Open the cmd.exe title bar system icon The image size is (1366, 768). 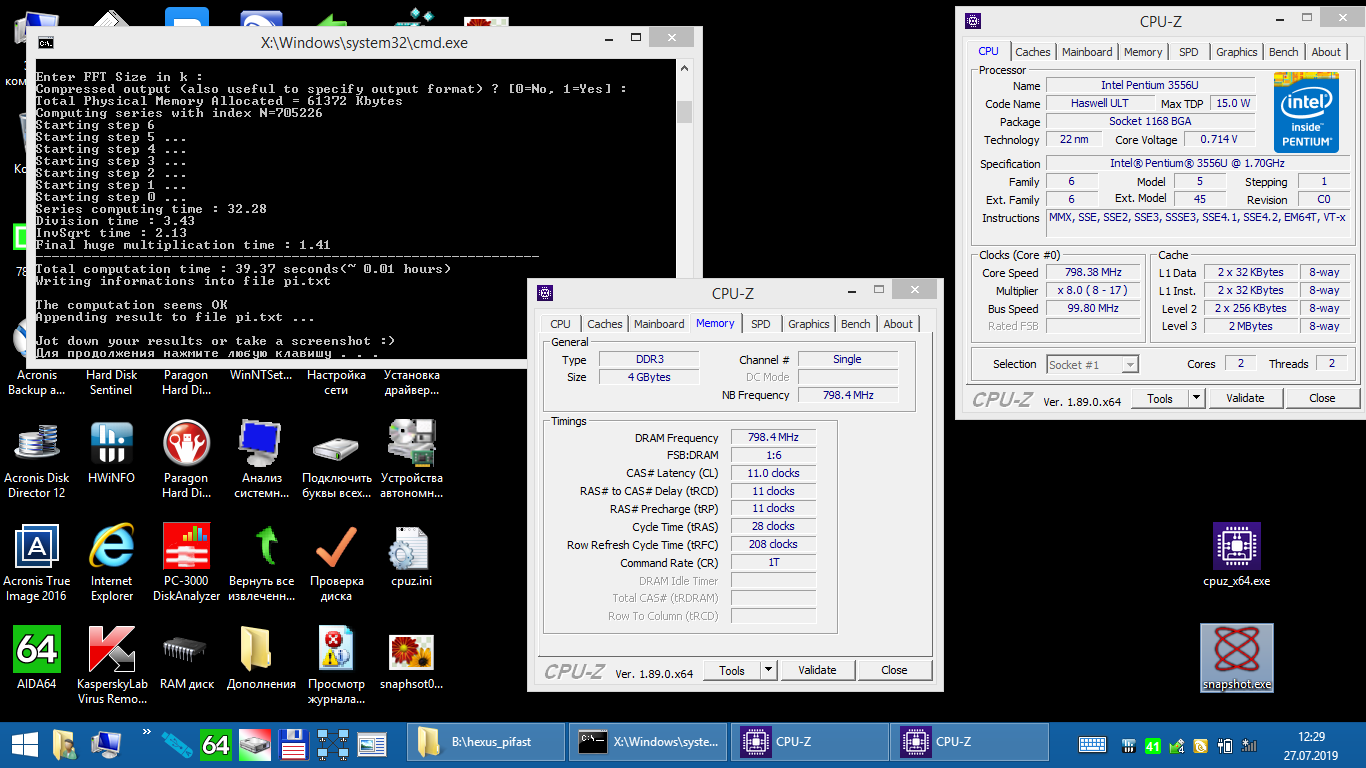[x=46, y=42]
